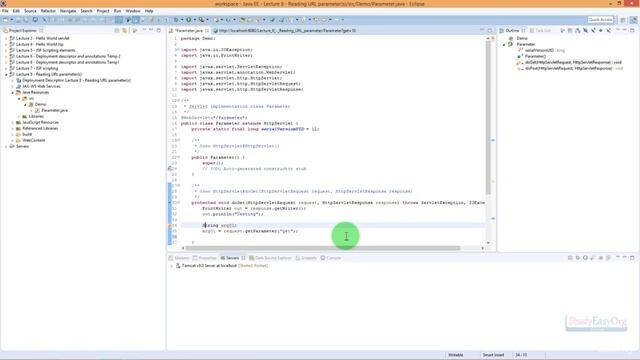
Task: Toggle the fold marker on comment line 19
Action: click(178, 140)
